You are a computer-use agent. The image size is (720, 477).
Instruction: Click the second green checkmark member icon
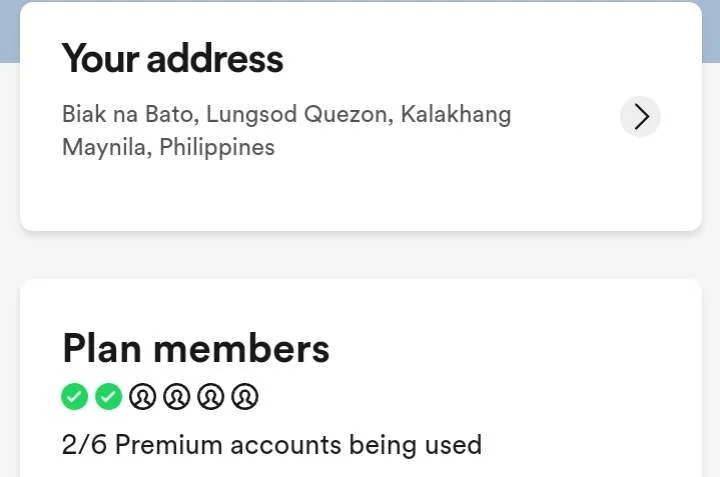pos(108,396)
